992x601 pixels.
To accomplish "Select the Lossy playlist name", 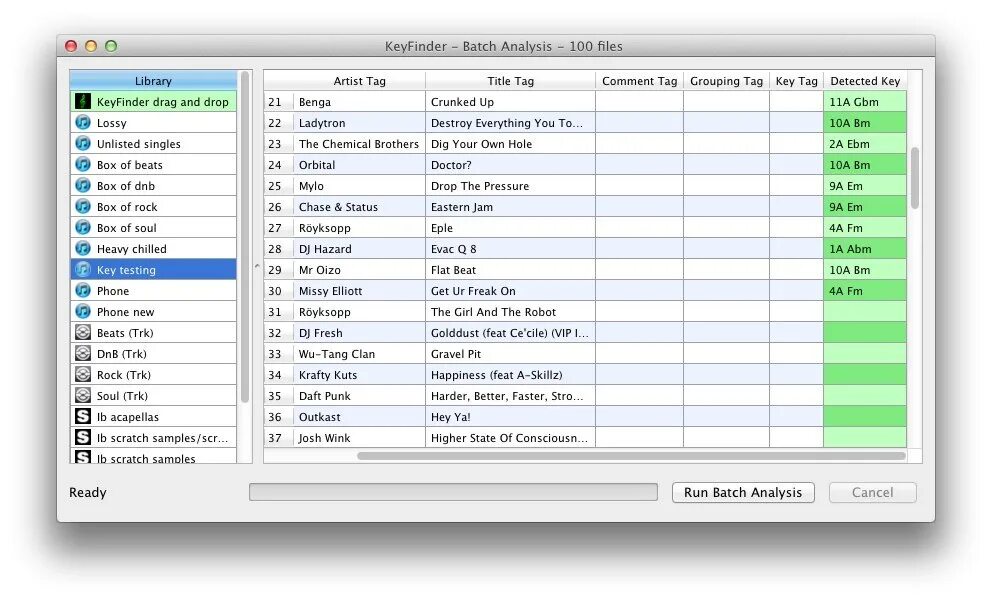I will pyautogui.click(x=111, y=123).
